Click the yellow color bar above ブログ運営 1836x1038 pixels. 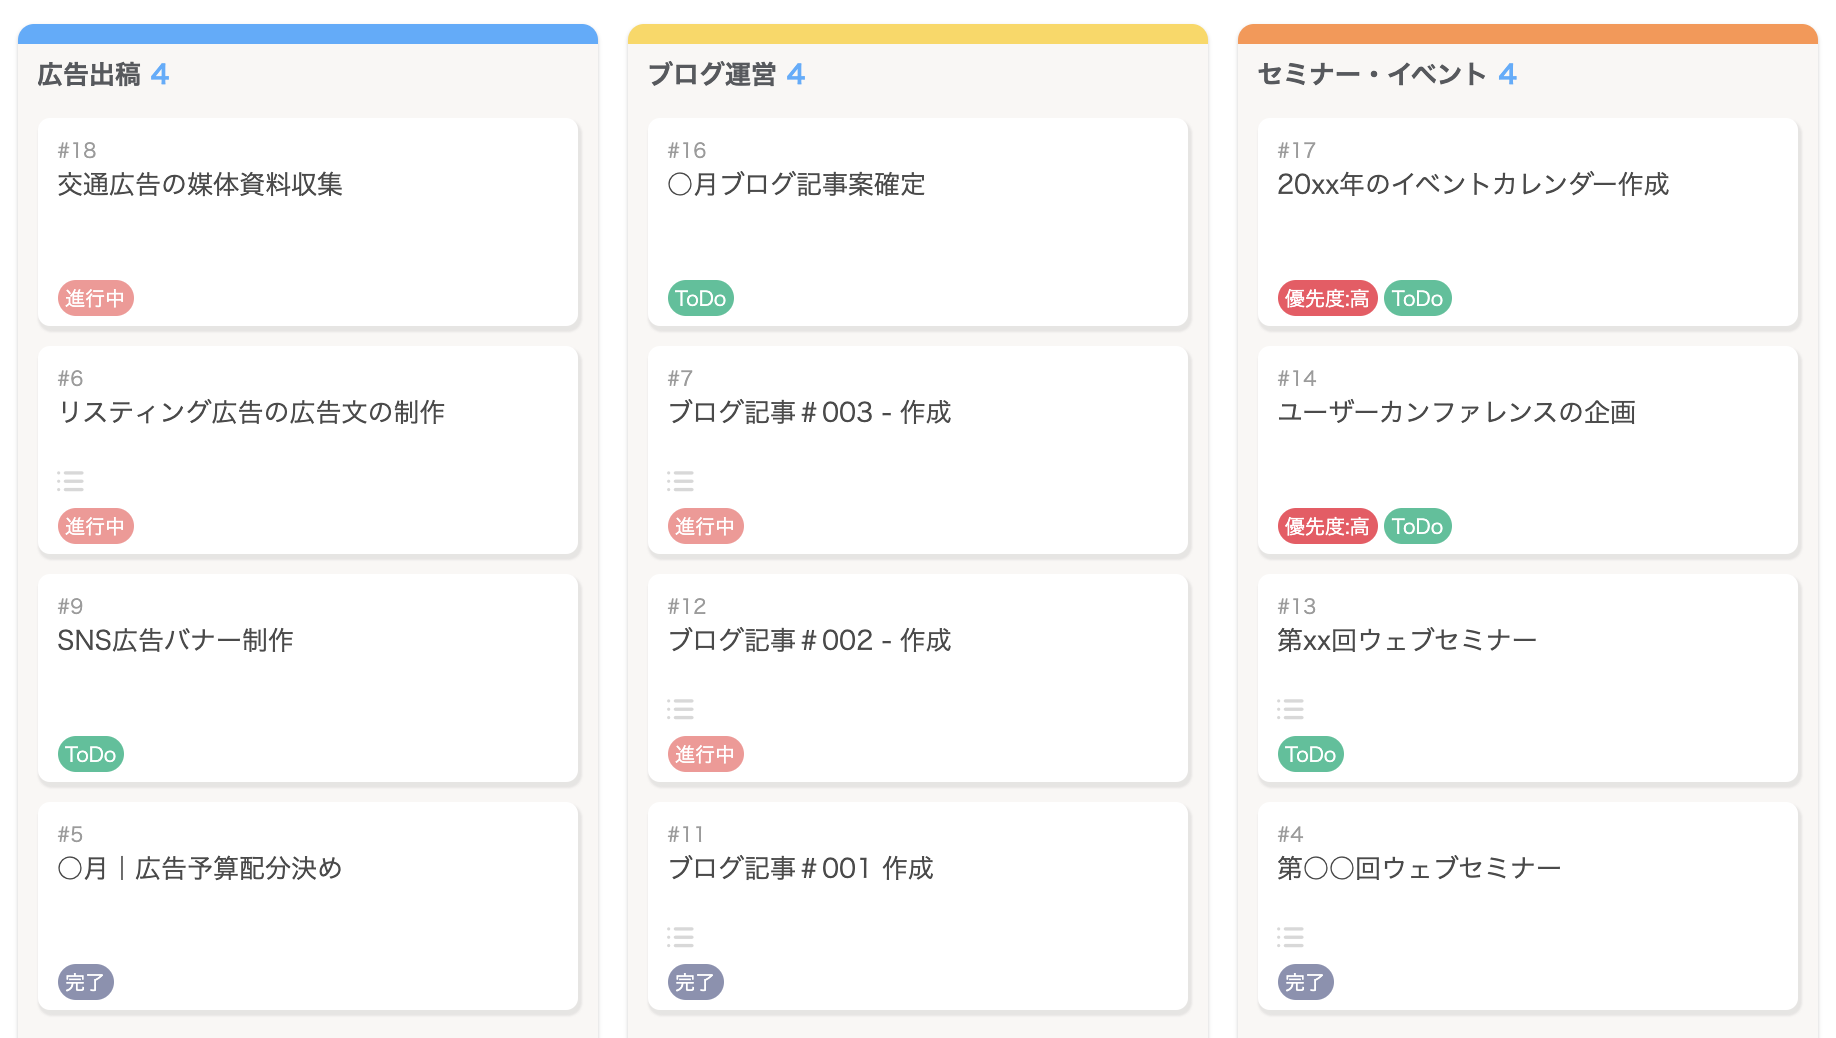click(x=918, y=34)
